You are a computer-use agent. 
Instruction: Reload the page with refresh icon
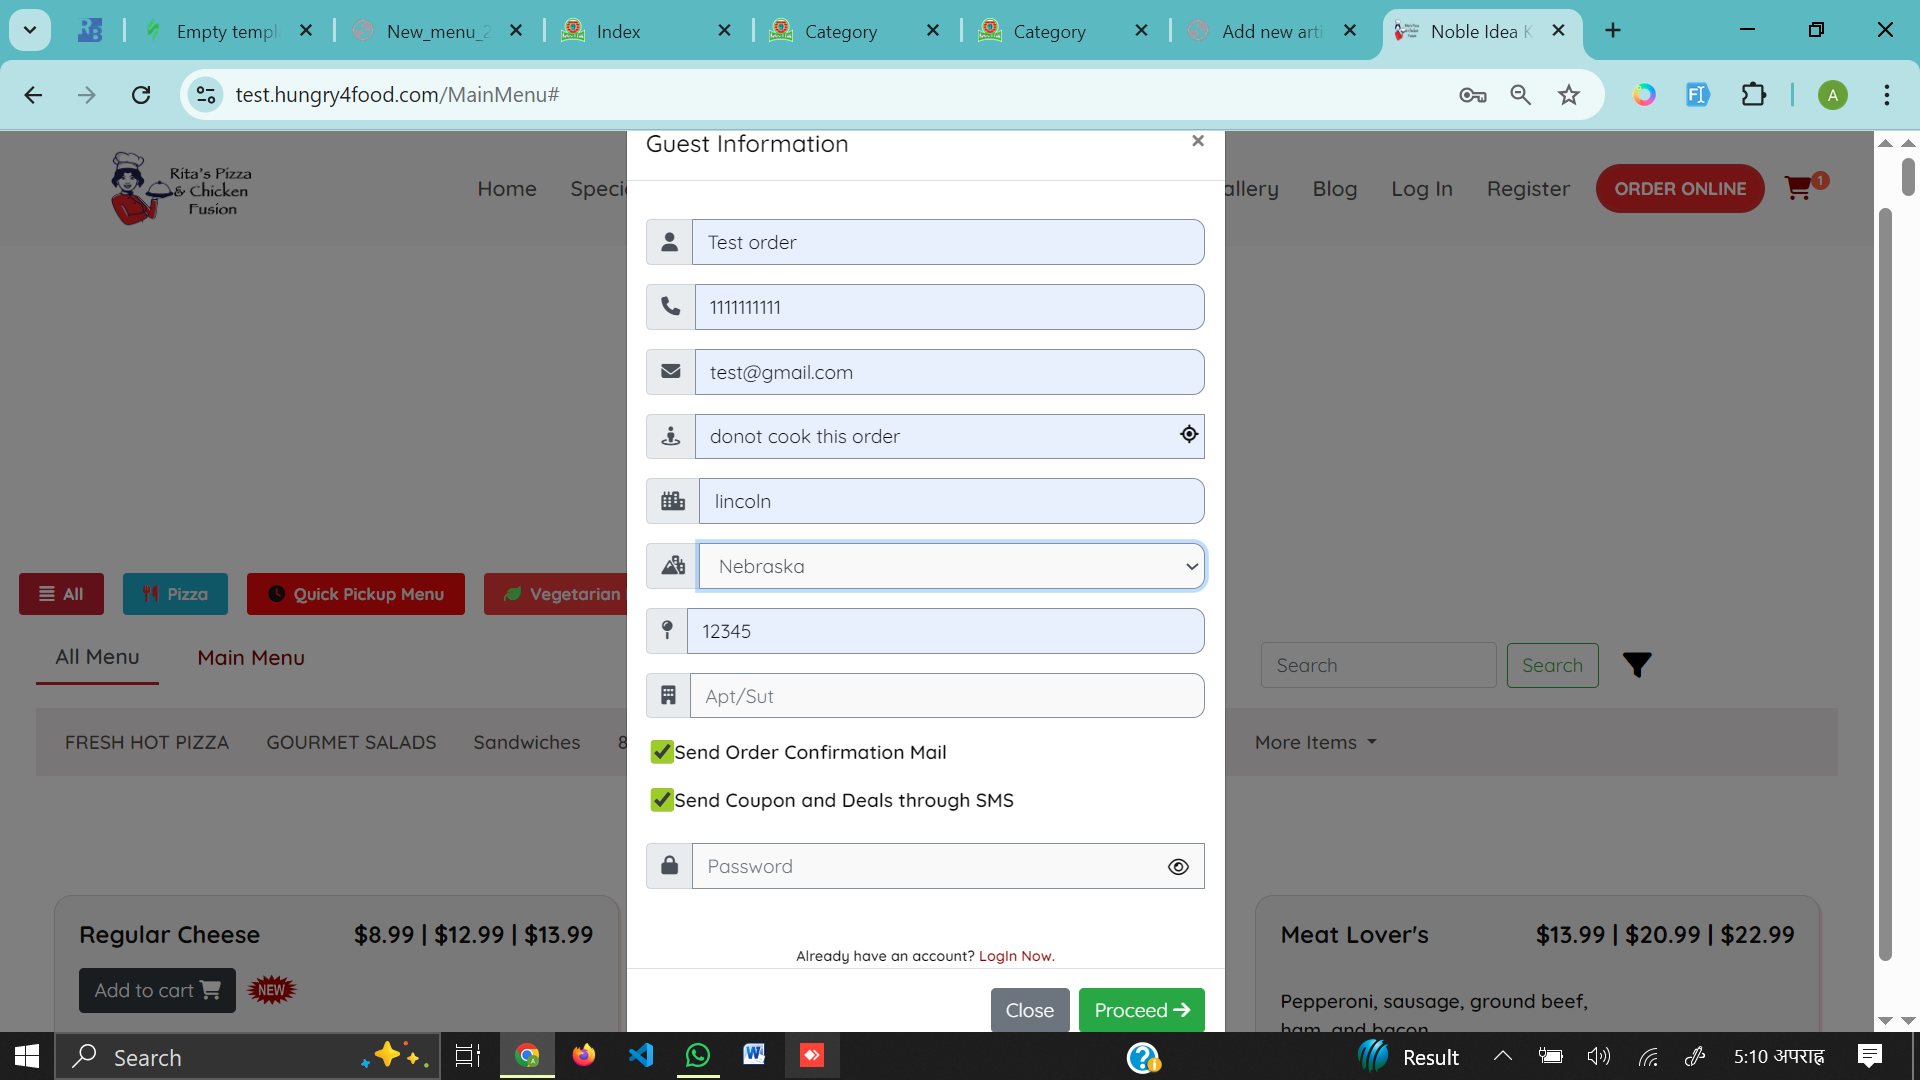[x=141, y=95]
